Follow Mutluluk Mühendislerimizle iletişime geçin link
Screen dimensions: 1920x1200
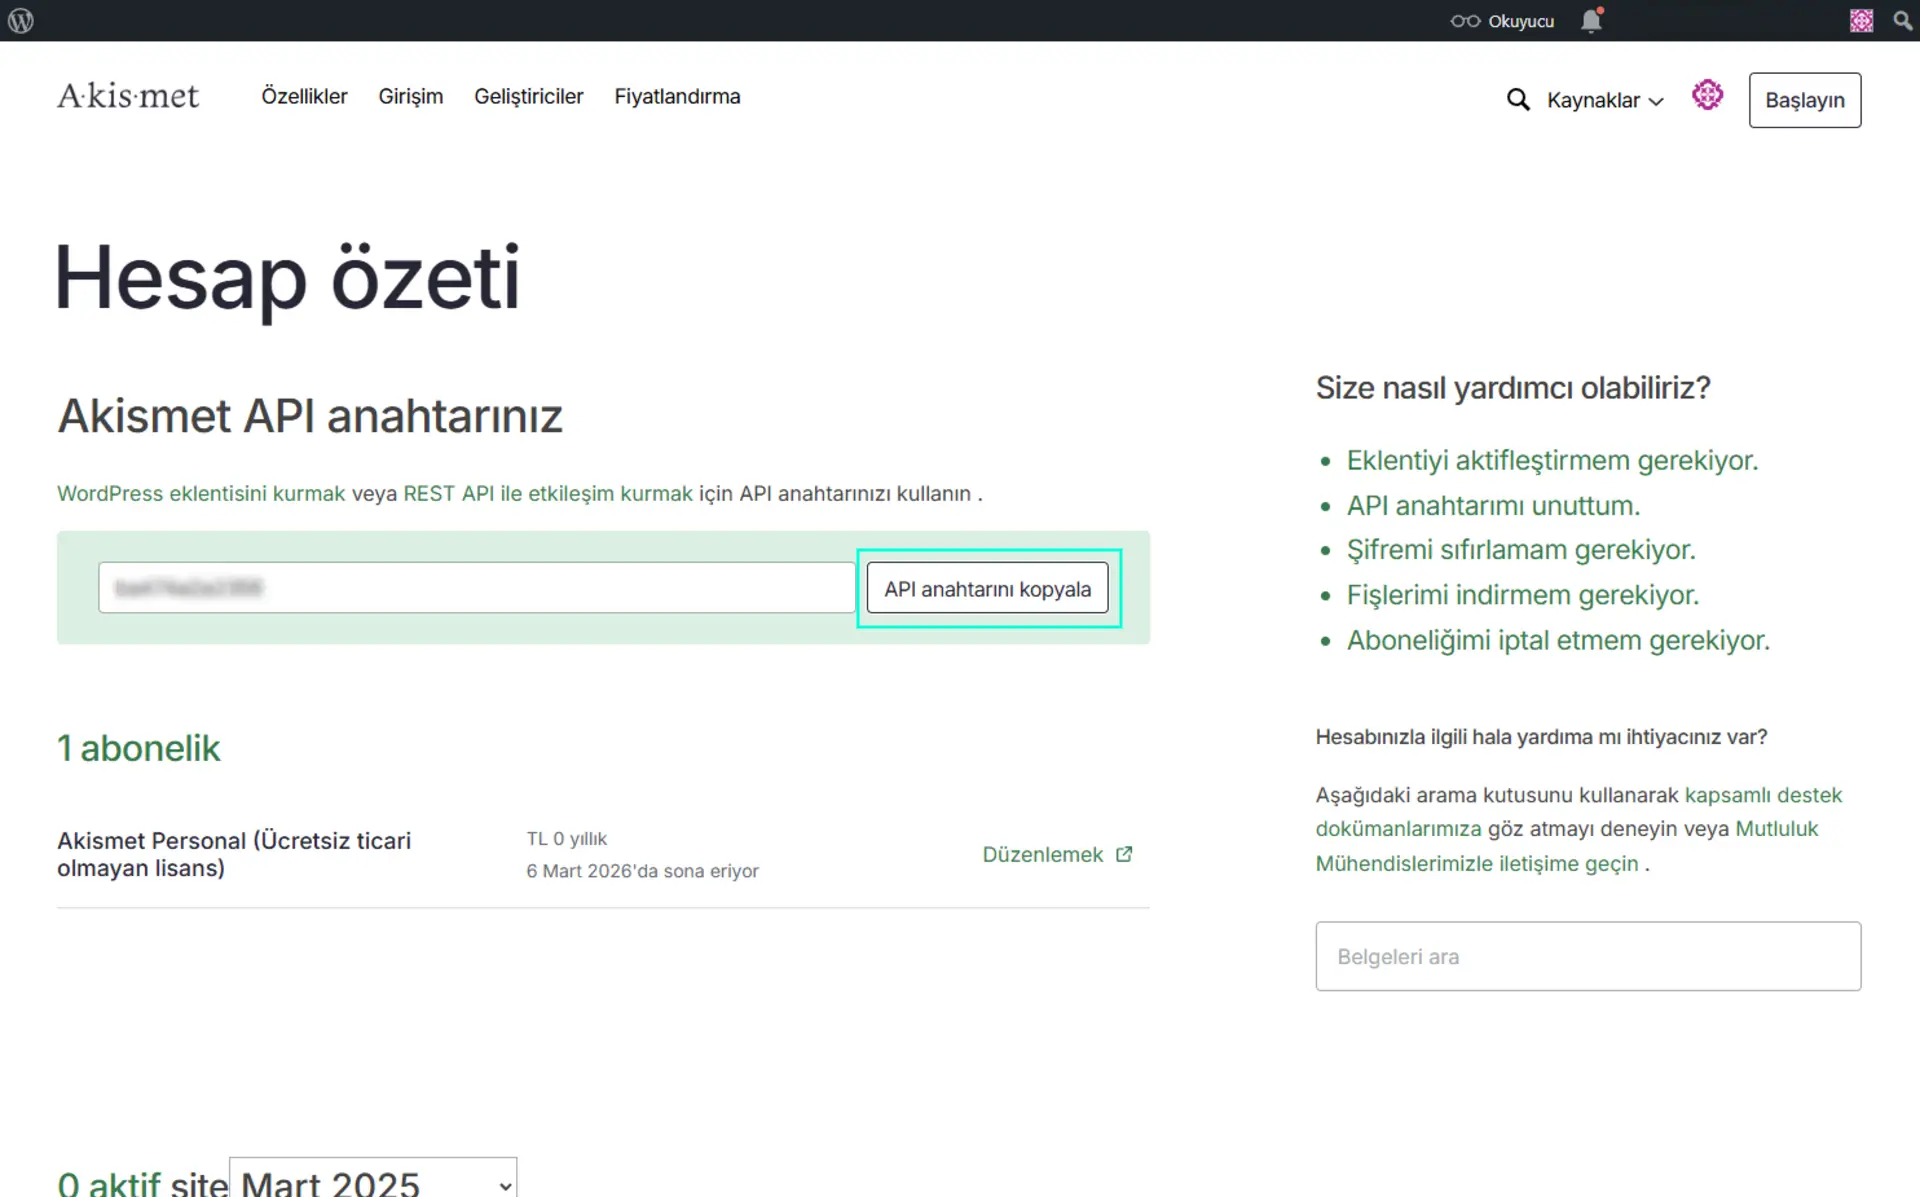pyautogui.click(x=1566, y=846)
